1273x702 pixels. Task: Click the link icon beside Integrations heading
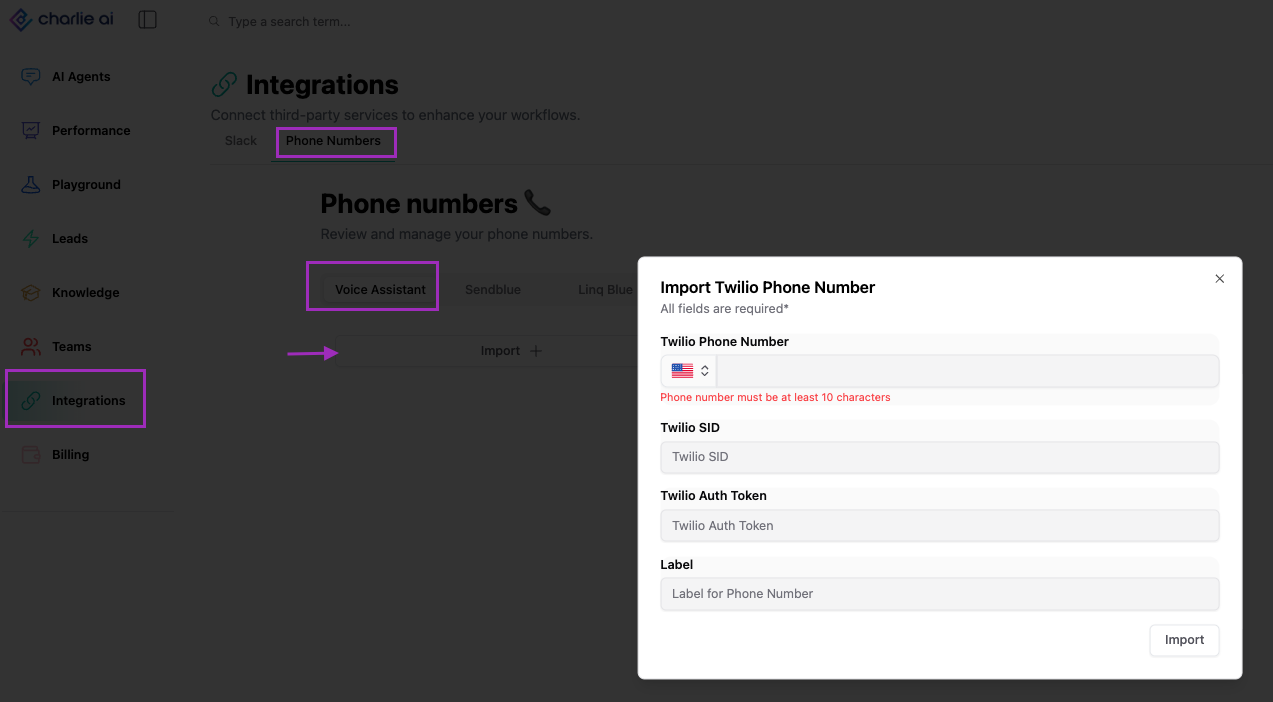click(225, 85)
